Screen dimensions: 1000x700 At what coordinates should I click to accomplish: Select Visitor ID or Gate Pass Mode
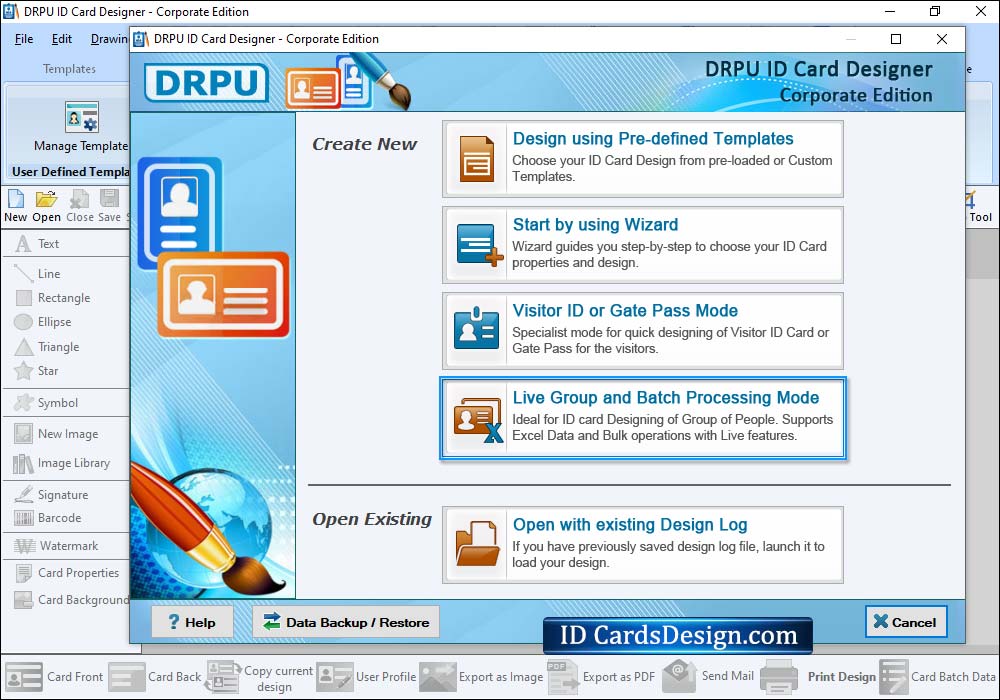tap(643, 331)
